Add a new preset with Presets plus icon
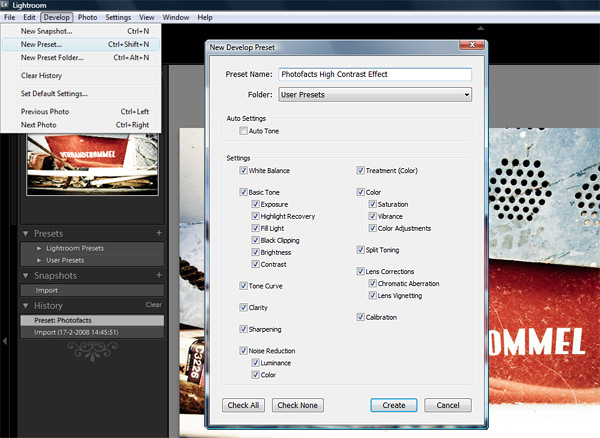 (x=159, y=233)
